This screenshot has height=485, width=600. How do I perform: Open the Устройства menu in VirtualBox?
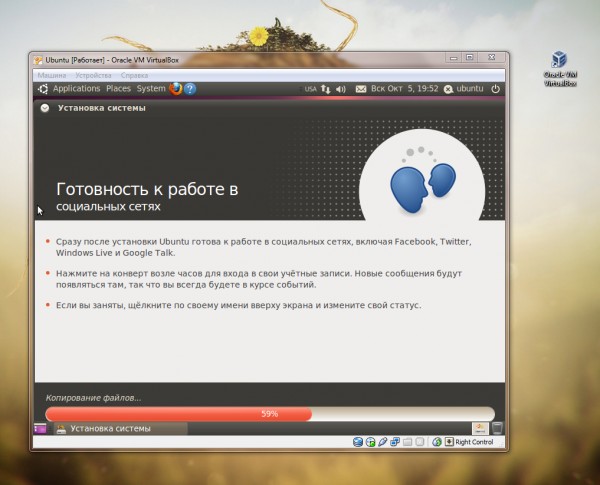pos(93,75)
